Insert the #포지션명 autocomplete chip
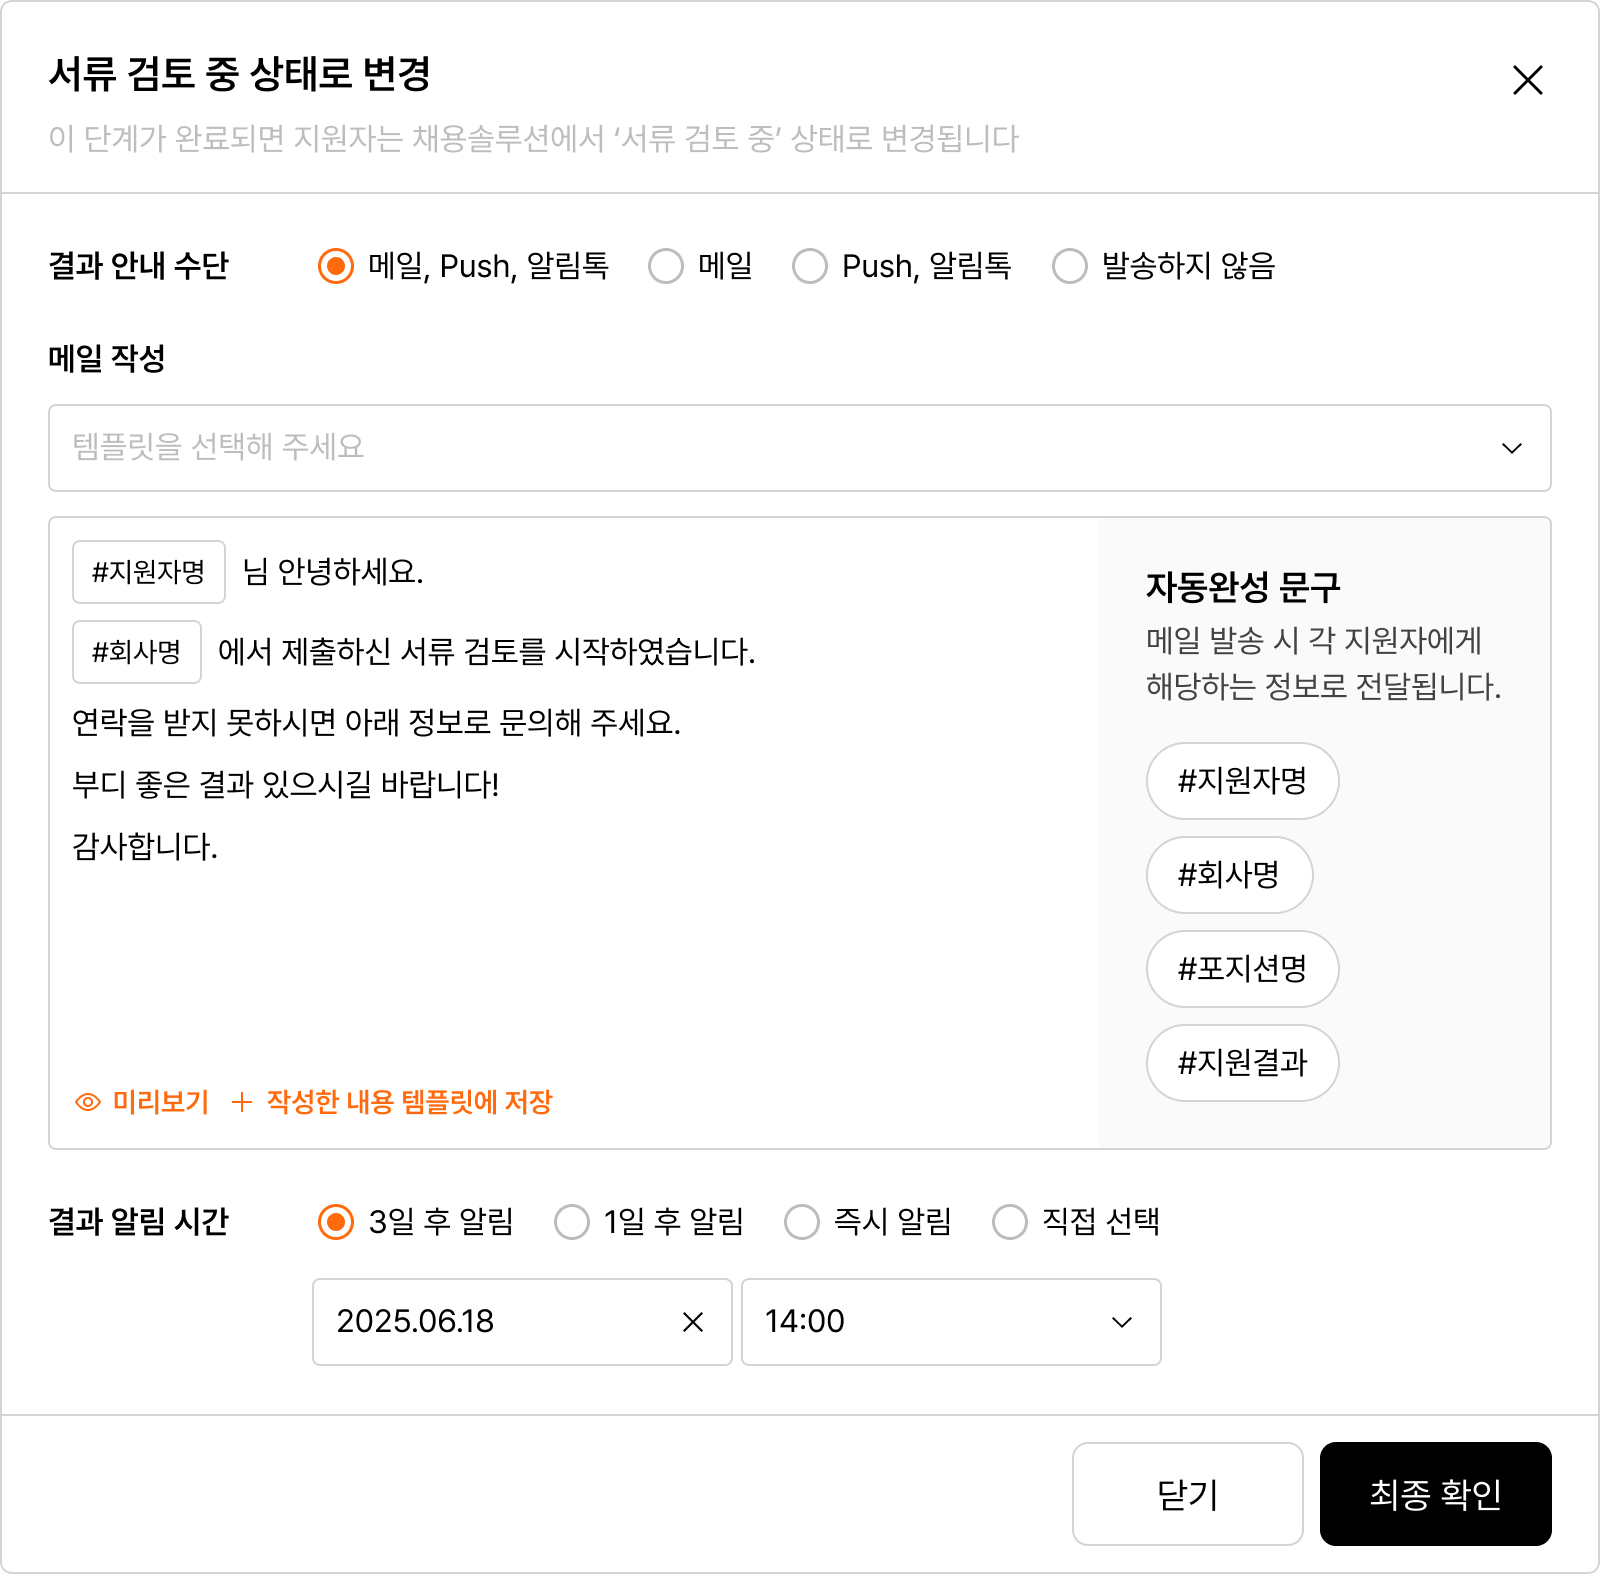 pos(1242,969)
